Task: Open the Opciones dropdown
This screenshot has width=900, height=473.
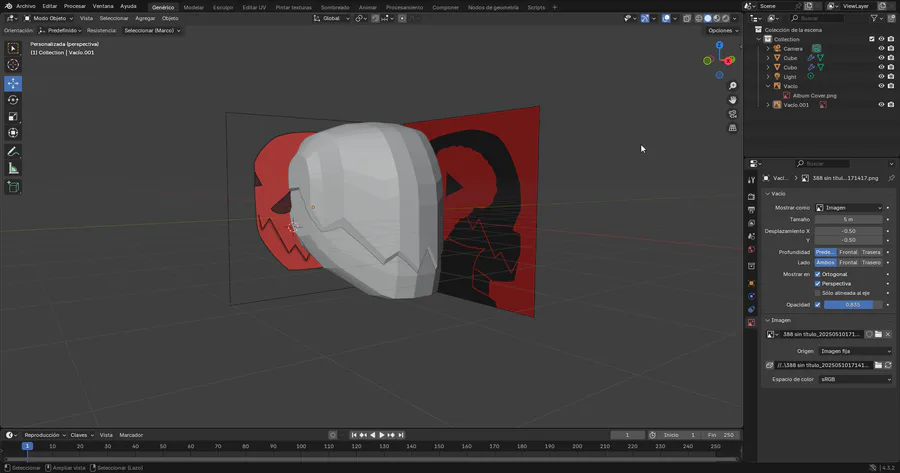Action: tap(723, 30)
